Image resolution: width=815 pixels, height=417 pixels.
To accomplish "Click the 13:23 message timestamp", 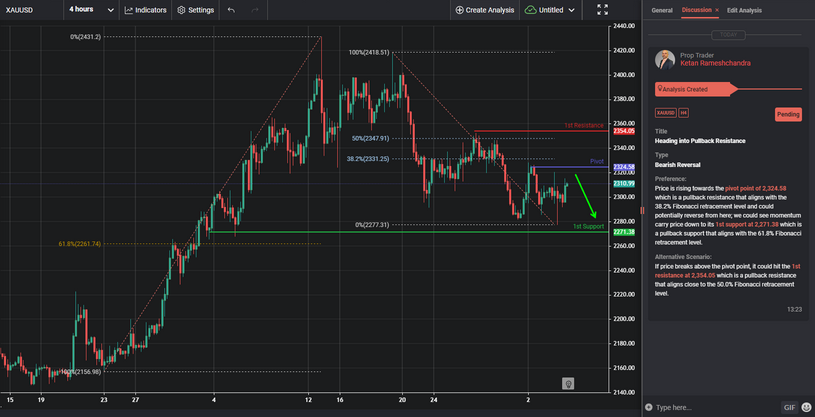I will pos(794,309).
